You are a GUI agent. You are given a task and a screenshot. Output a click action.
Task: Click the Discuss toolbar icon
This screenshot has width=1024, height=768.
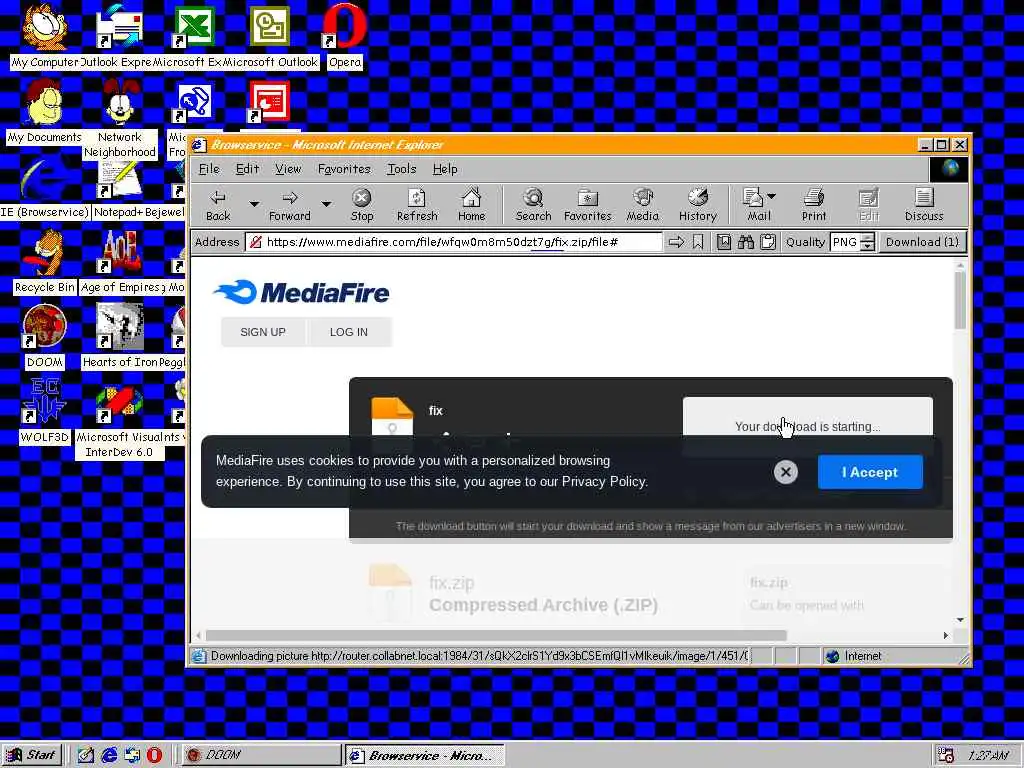click(x=924, y=205)
